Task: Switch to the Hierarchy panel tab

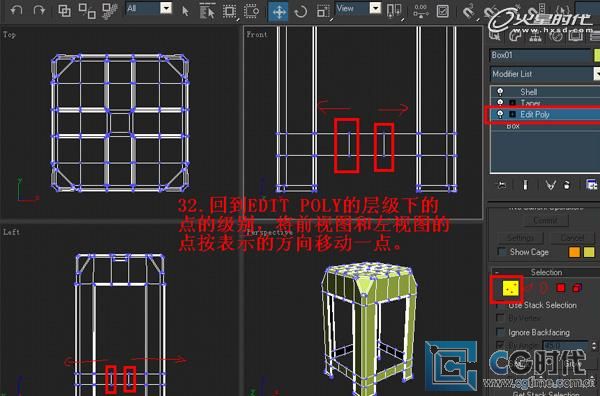Action: tap(535, 36)
